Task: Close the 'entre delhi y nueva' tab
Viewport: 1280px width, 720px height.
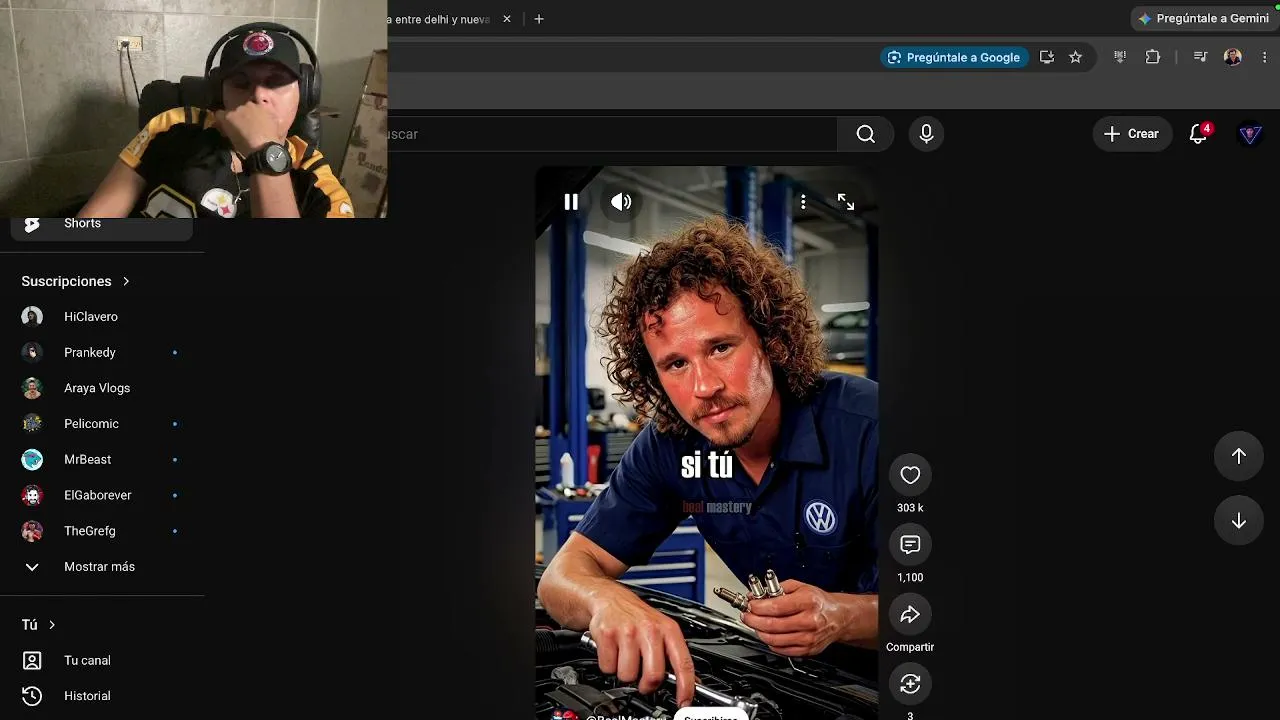Action: pyautogui.click(x=507, y=19)
